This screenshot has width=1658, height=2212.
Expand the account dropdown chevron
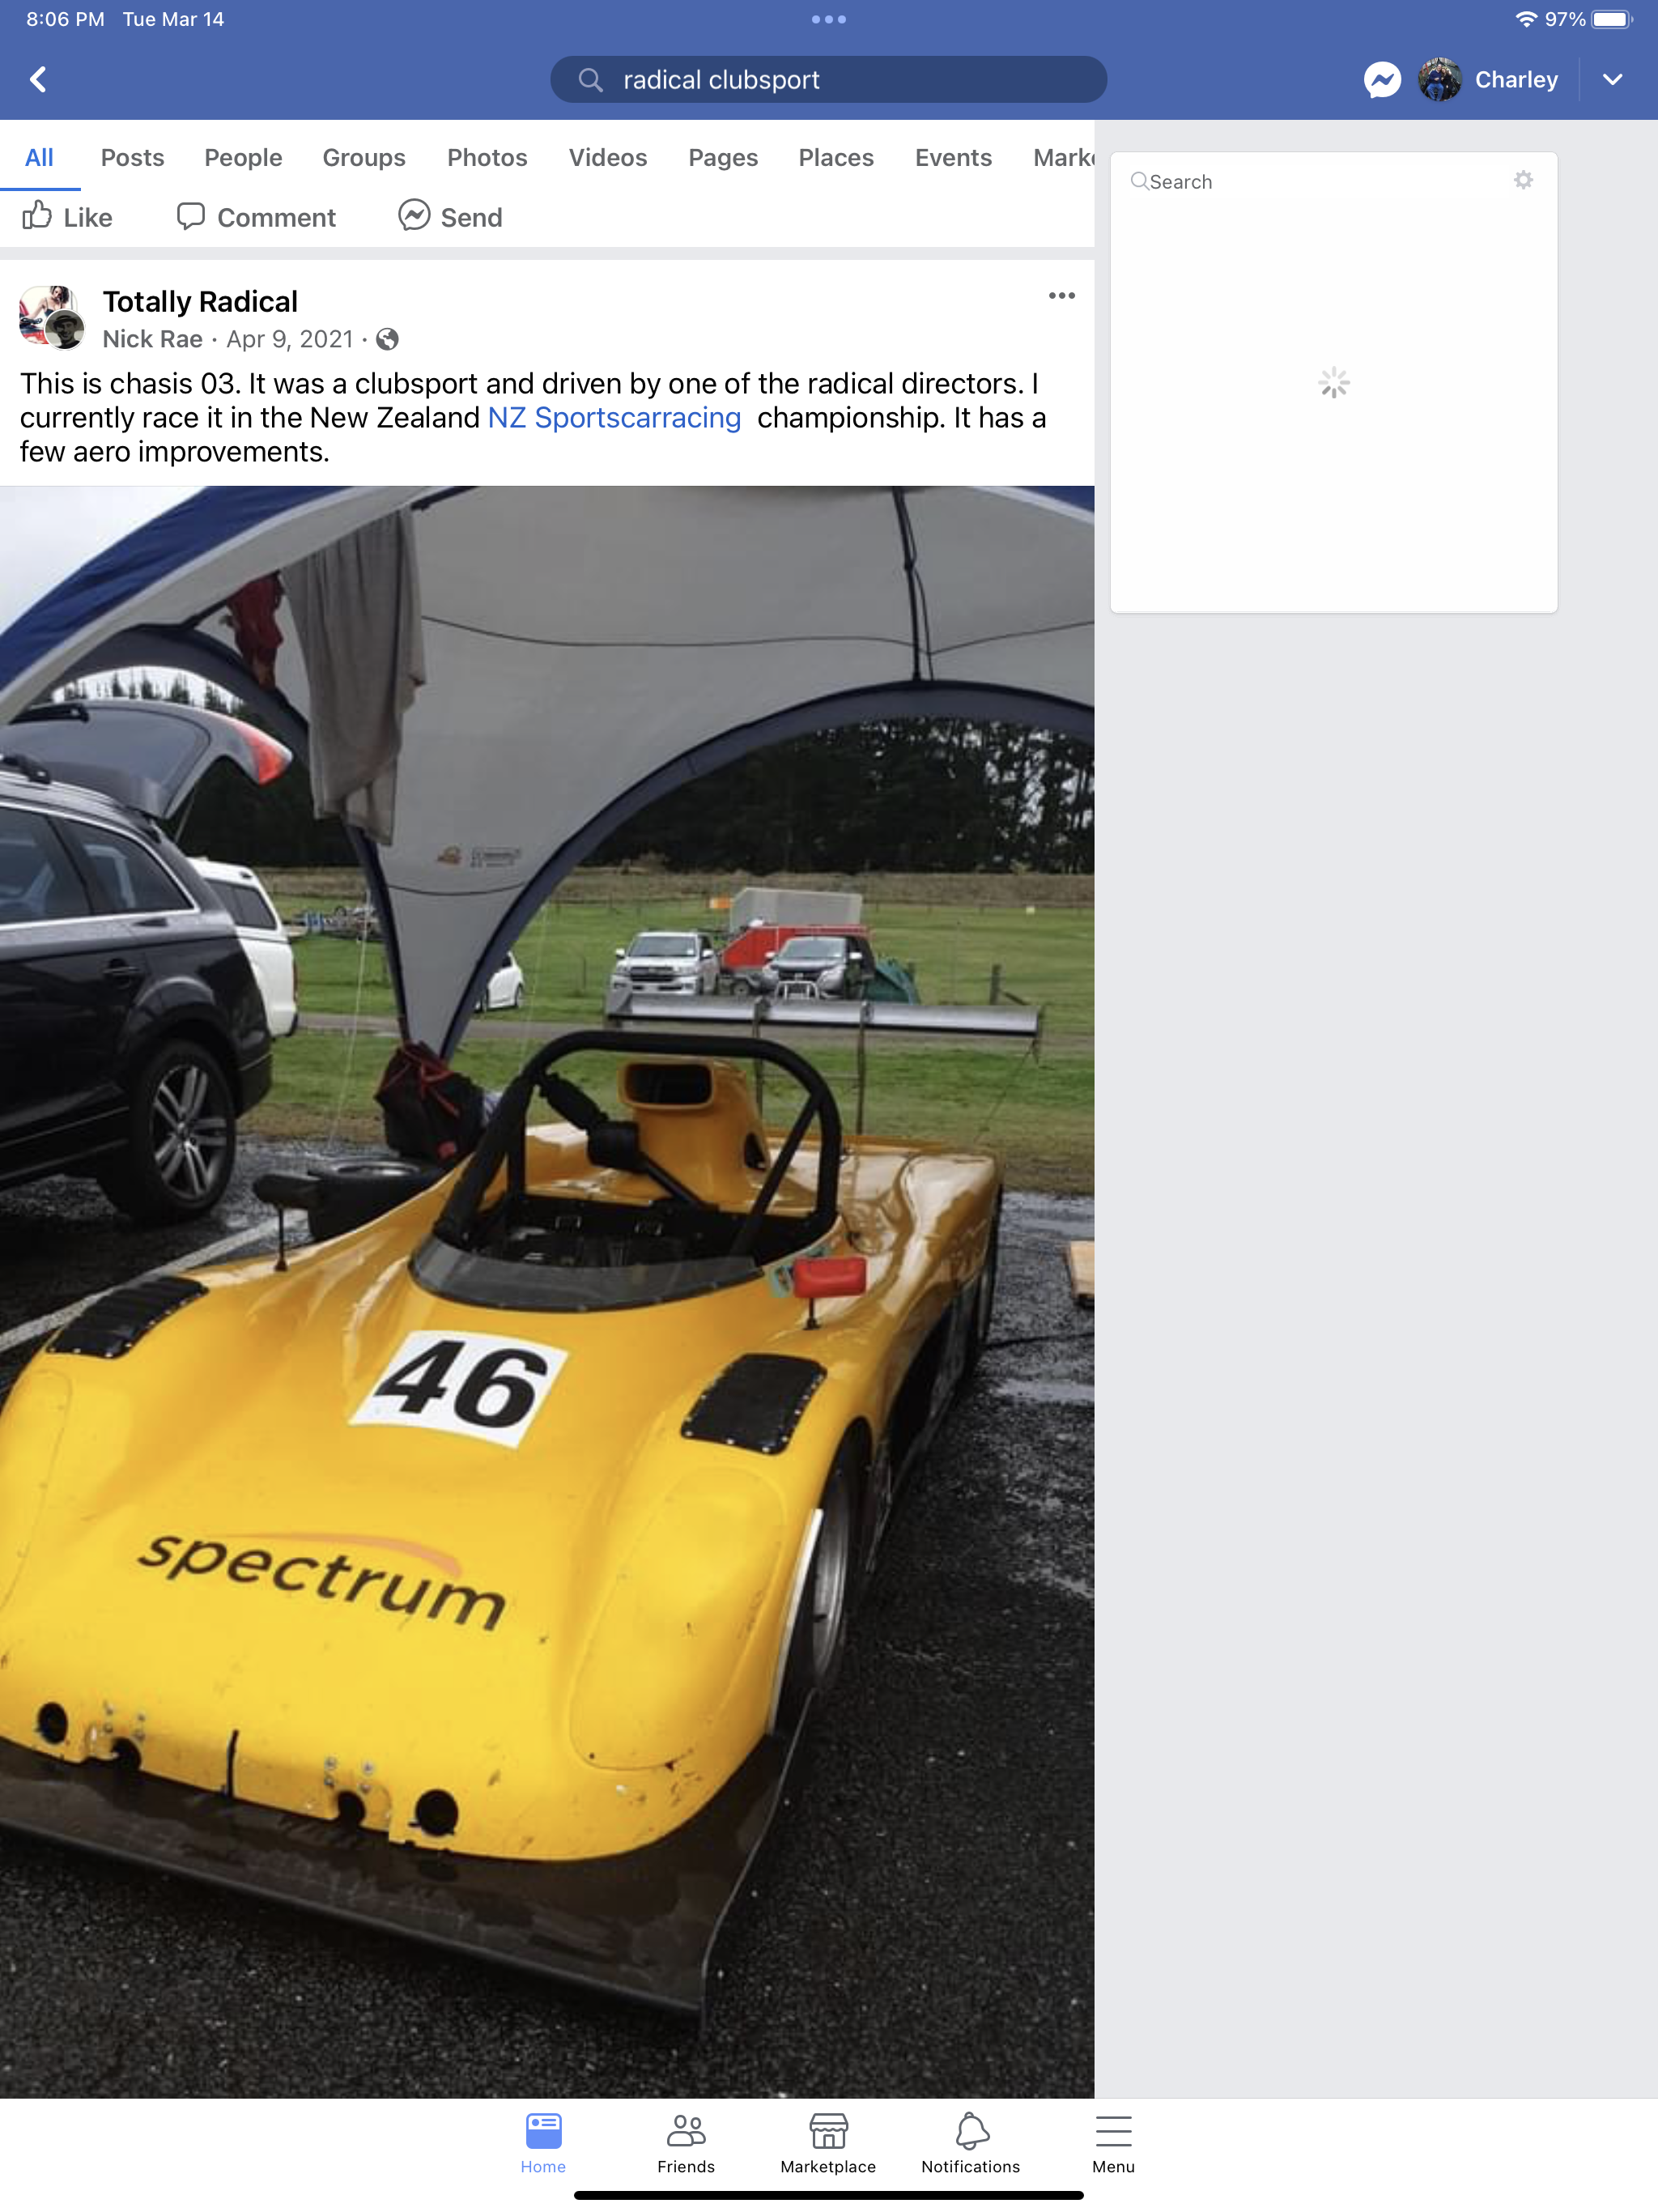tap(1612, 79)
